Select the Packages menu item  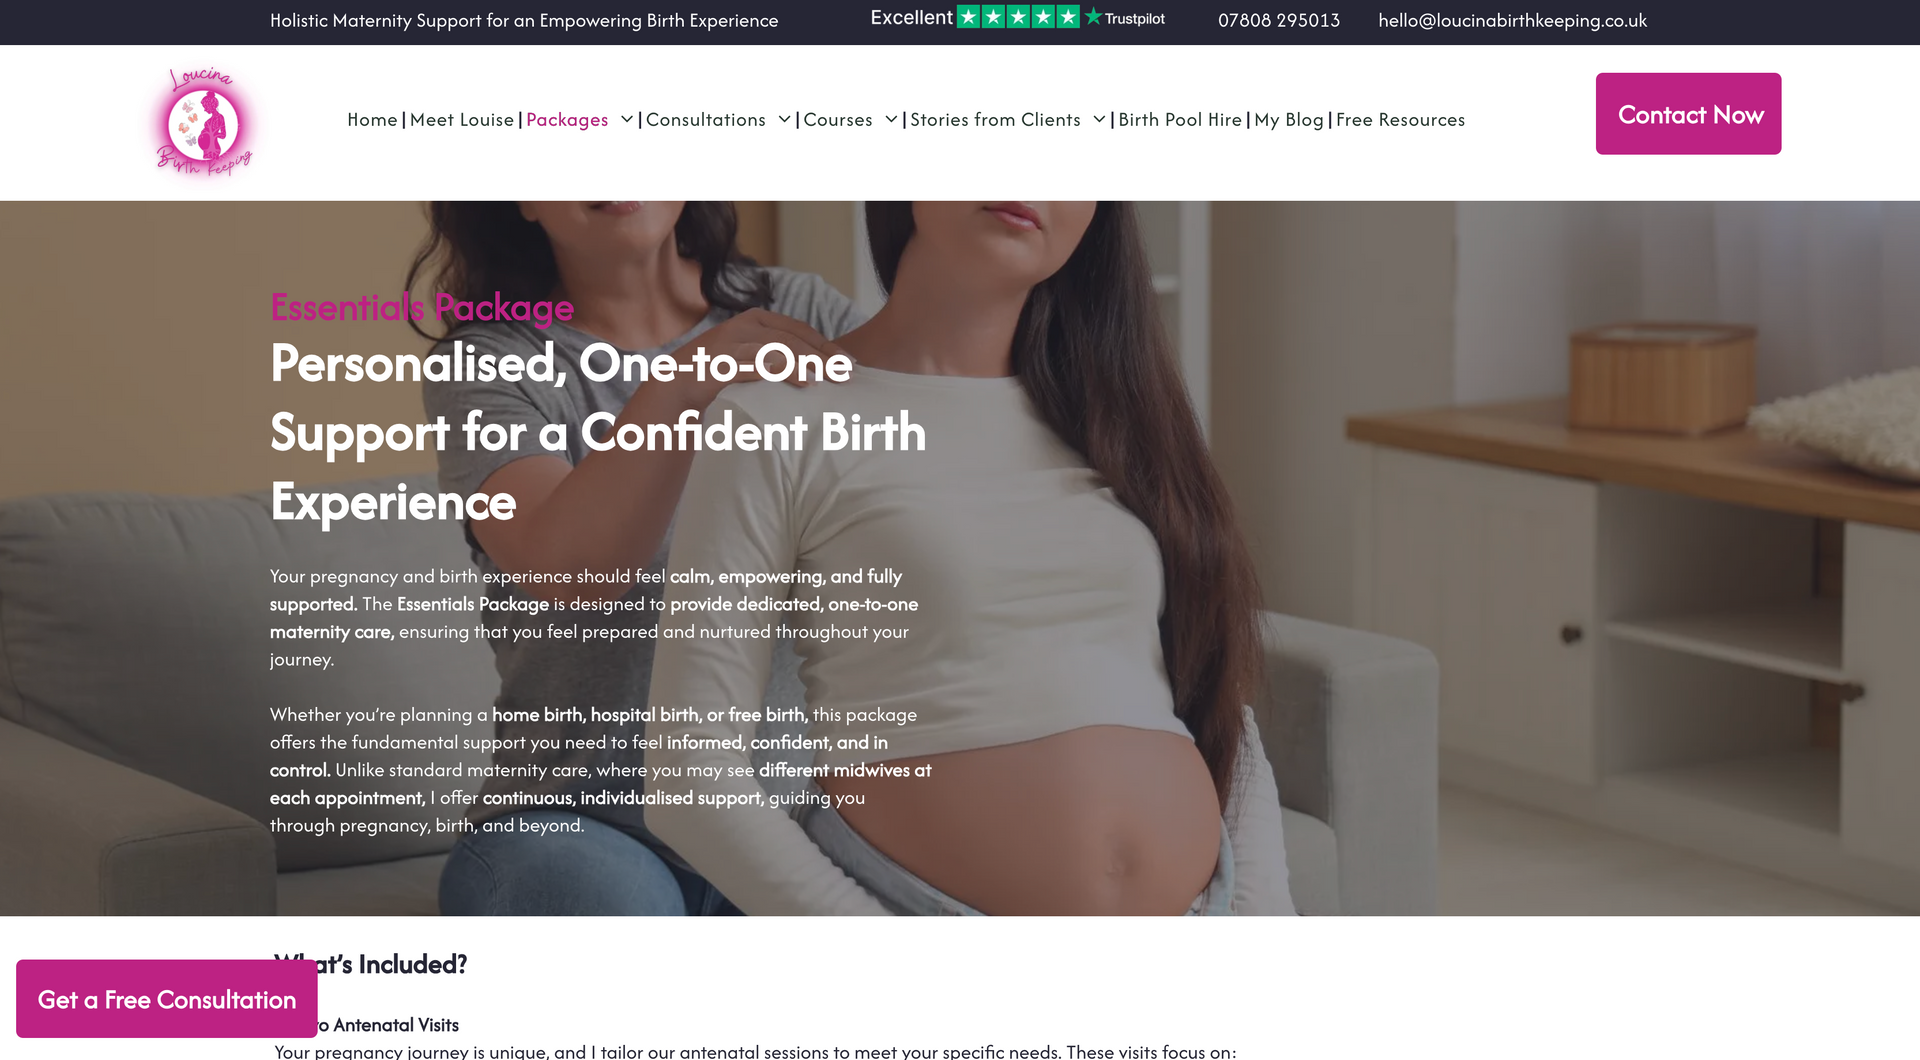point(567,120)
